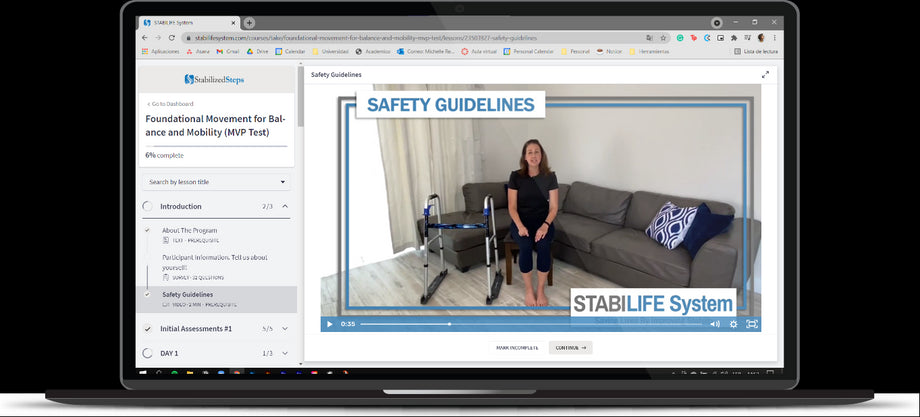920x417 pixels.
Task: Mute the video volume
Action: 714,324
